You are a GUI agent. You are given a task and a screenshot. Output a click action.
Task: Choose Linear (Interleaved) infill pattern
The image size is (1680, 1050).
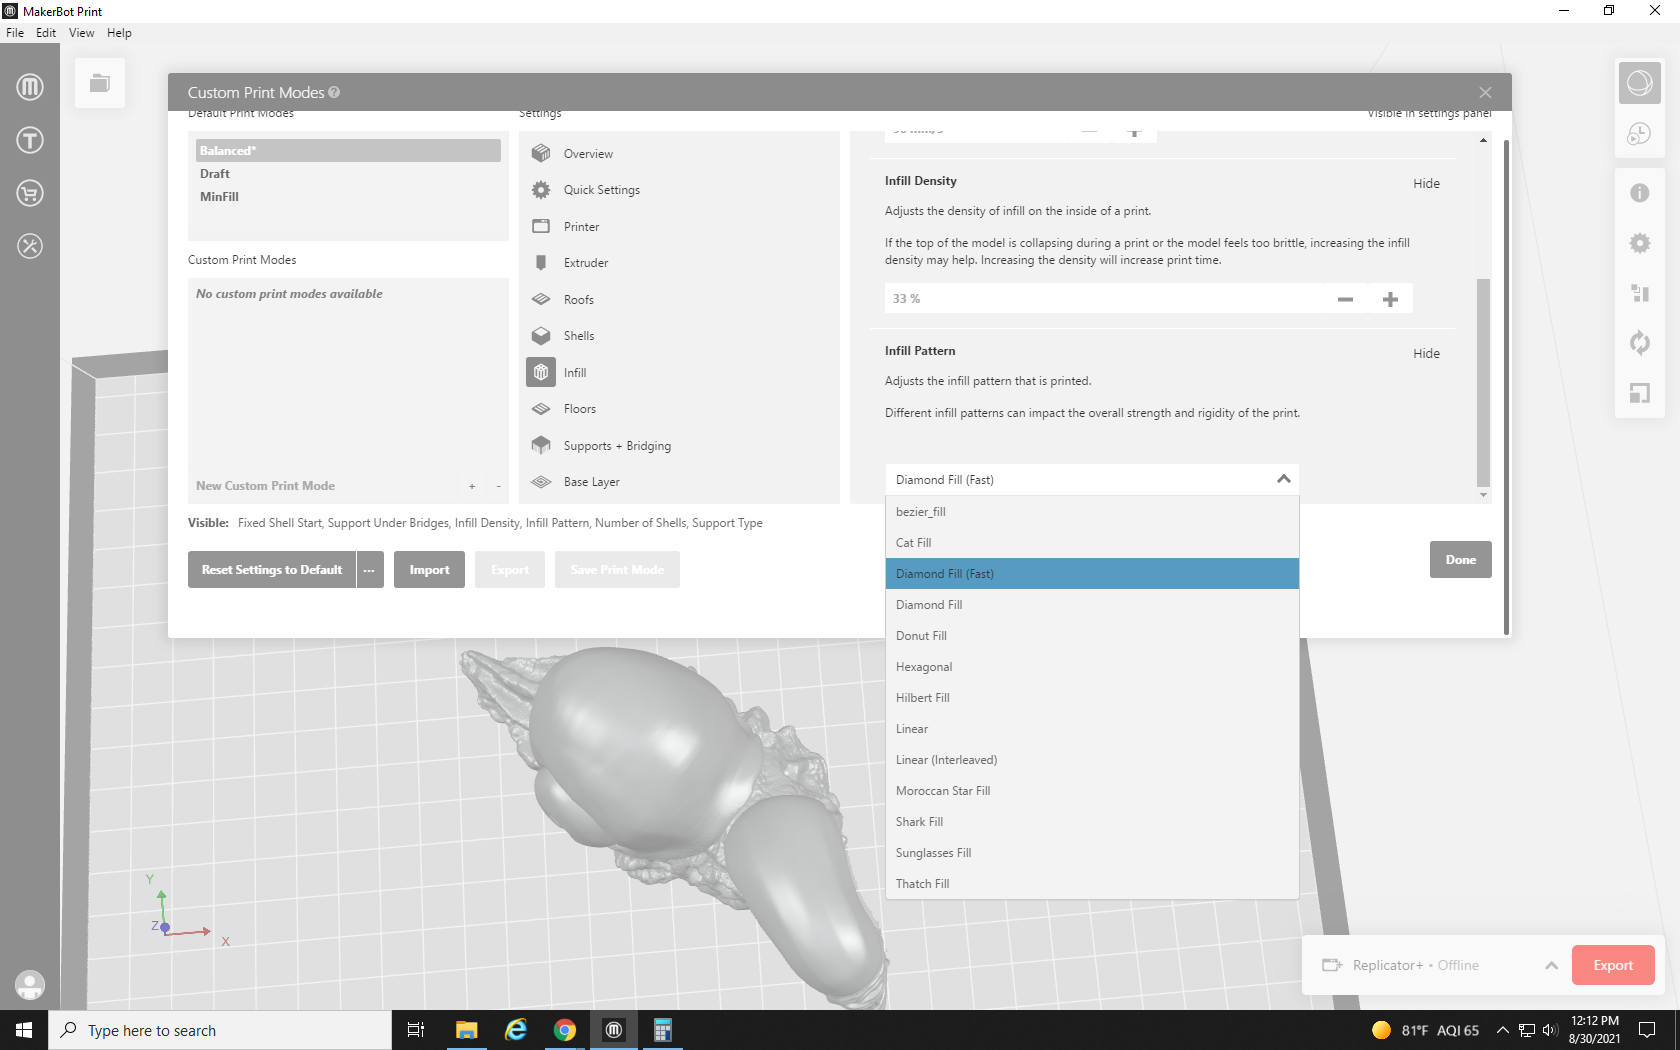(x=1092, y=760)
